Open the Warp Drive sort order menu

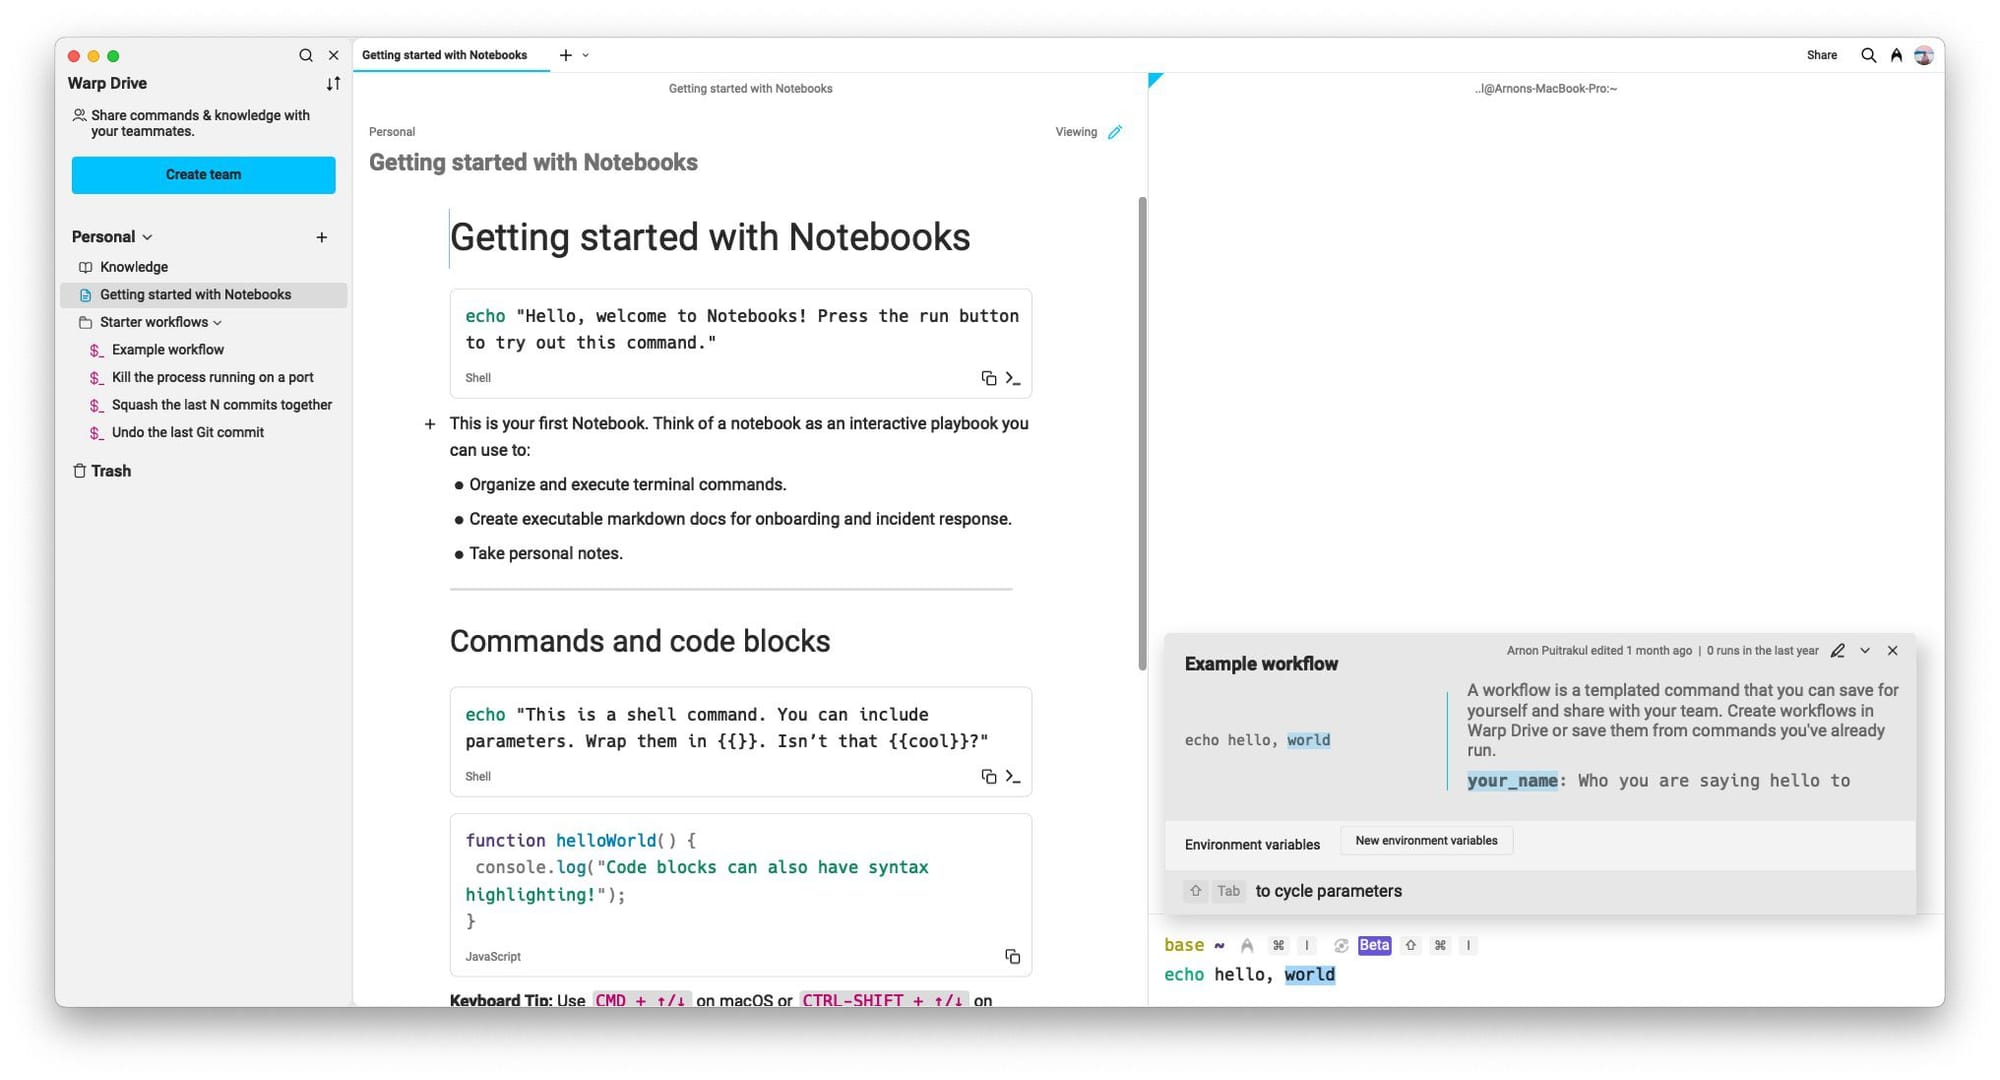(x=333, y=84)
